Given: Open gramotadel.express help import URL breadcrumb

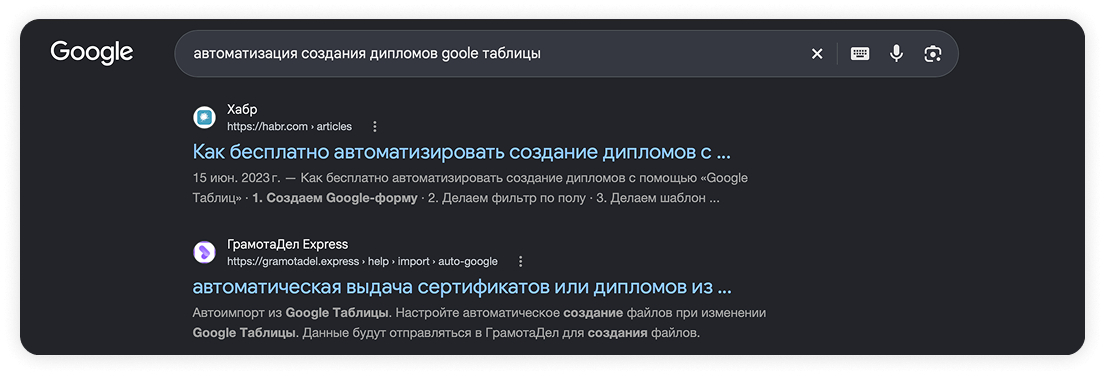Looking at the screenshot, I should 362,261.
